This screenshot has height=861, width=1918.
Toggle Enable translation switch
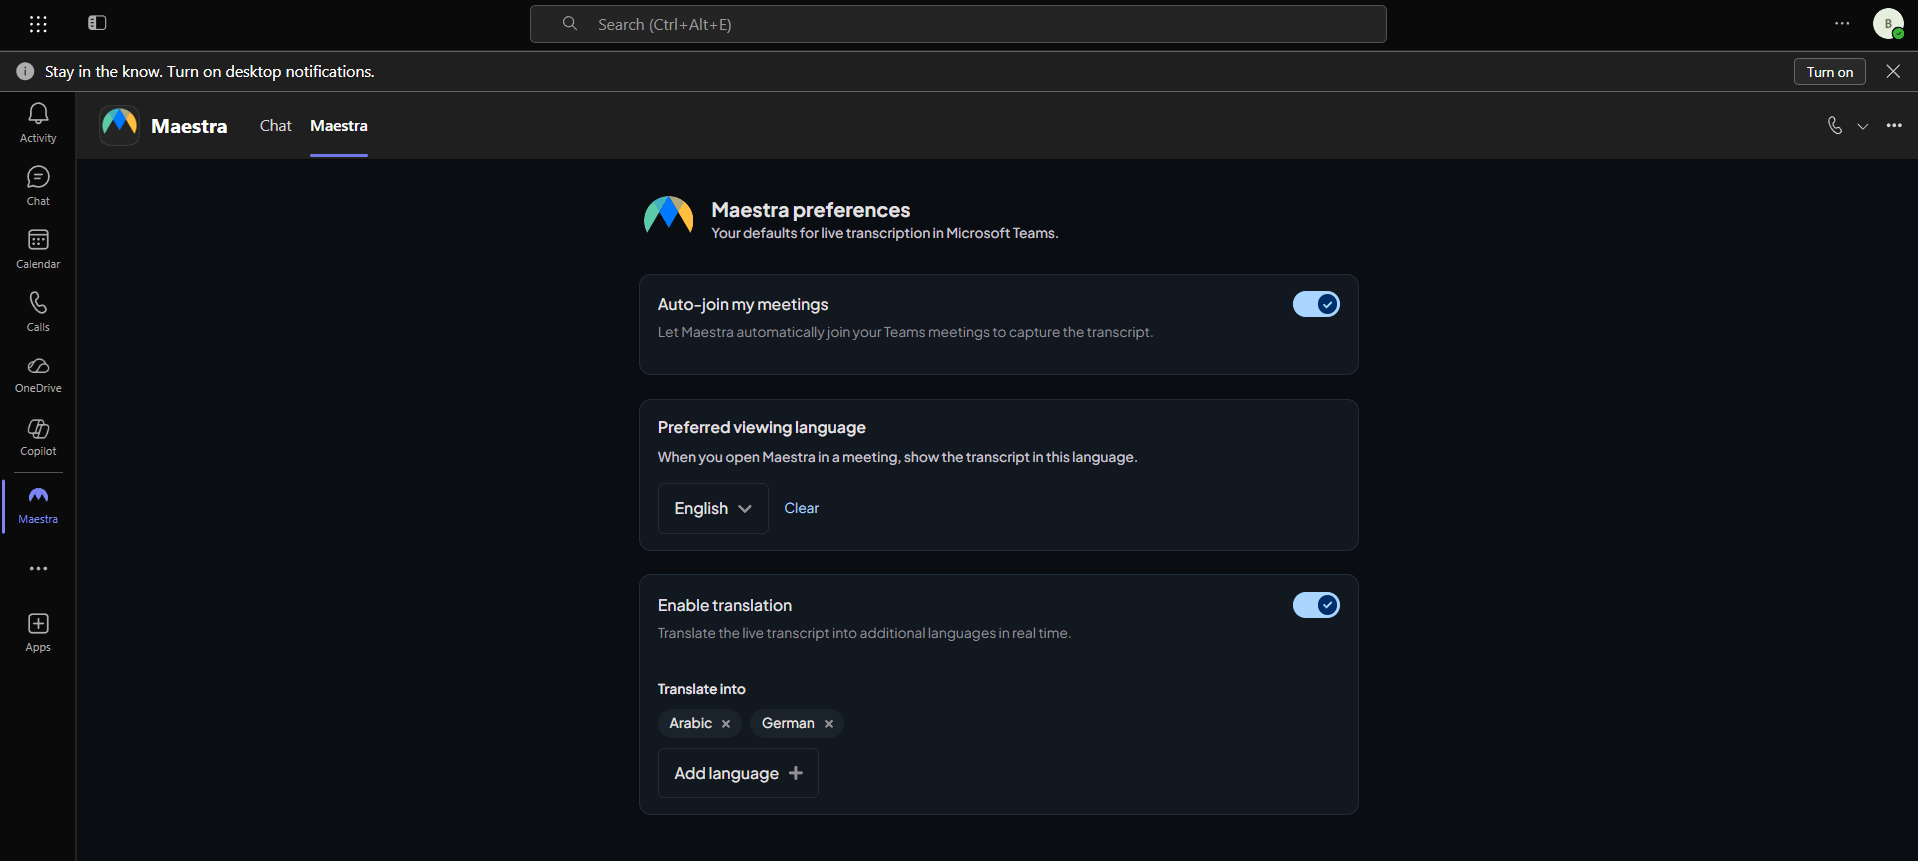click(x=1316, y=605)
